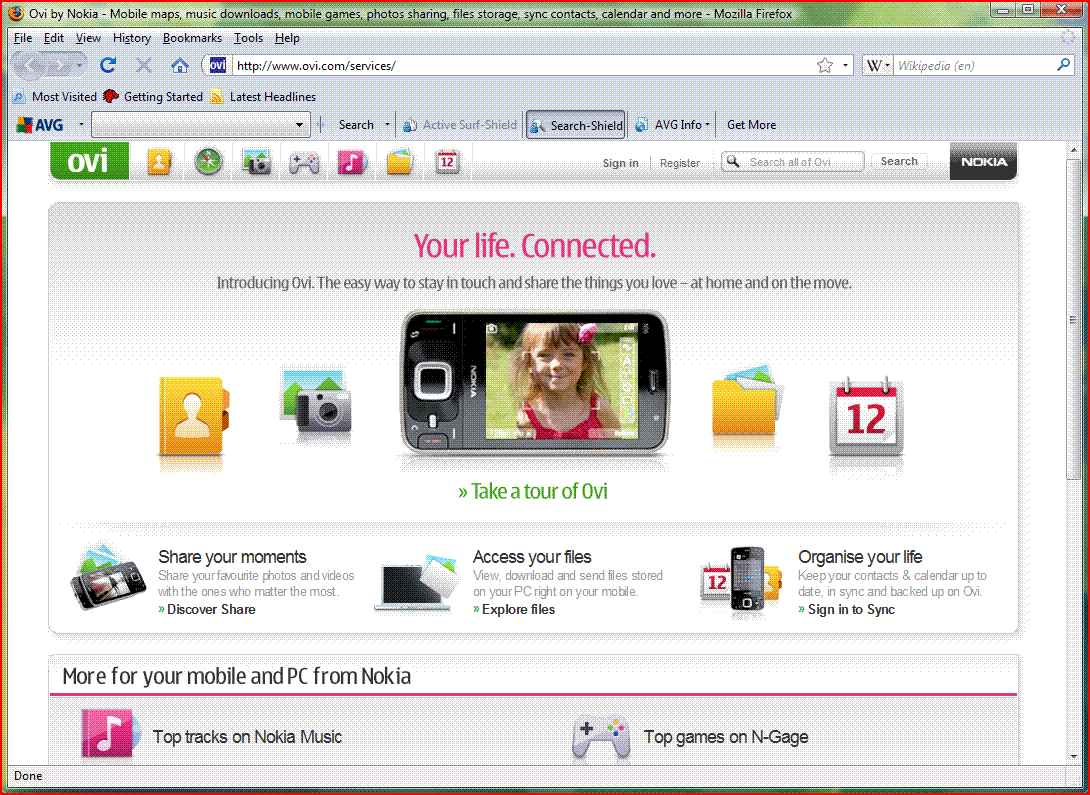Open Top games on N-Gage
Viewport: 1090px width, 795px height.
726,737
